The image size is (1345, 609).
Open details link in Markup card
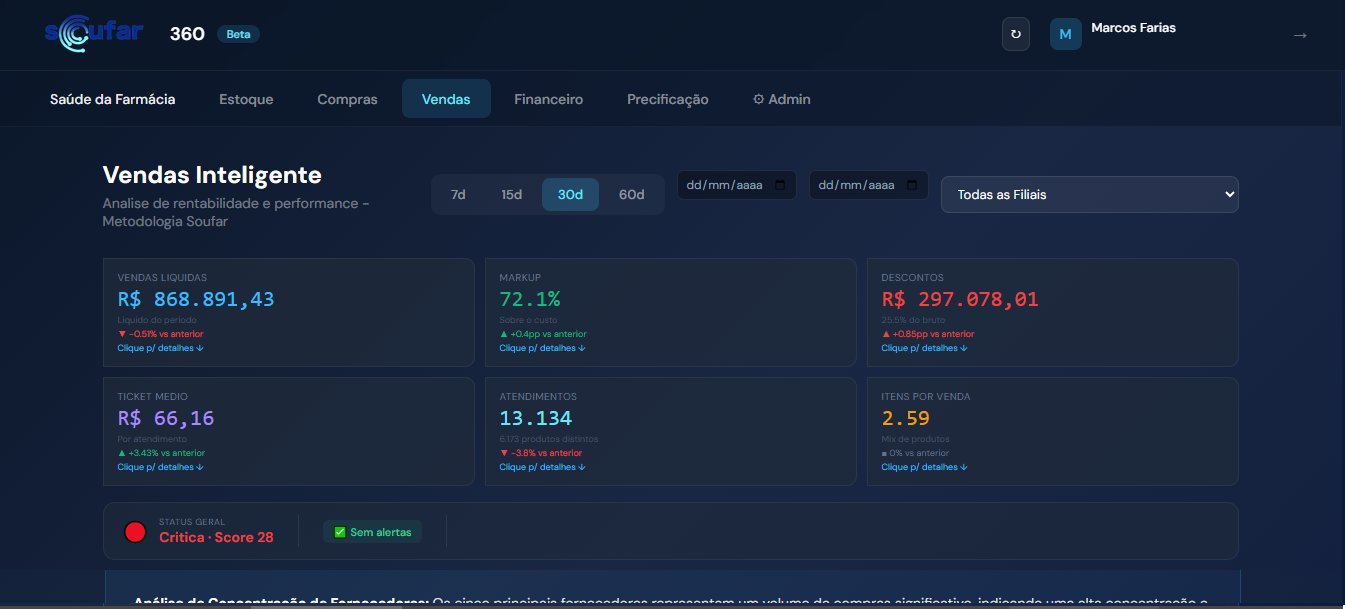pos(543,348)
